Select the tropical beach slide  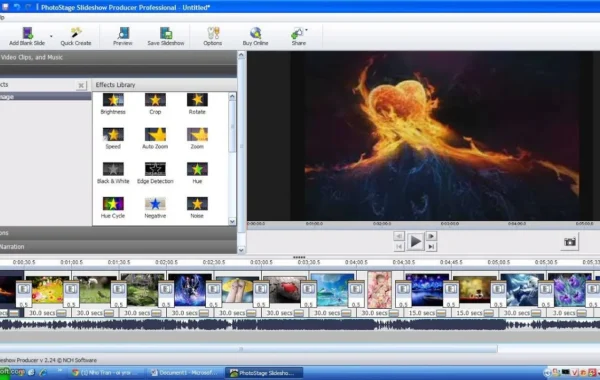coord(332,290)
